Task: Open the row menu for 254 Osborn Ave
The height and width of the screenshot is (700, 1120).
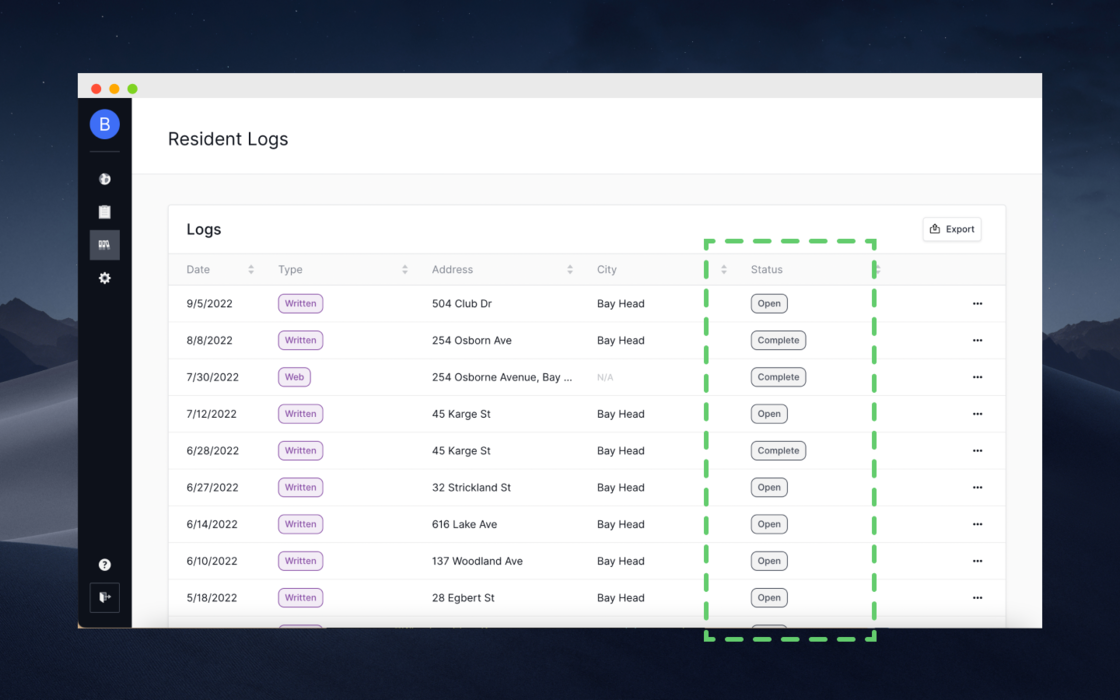Action: tap(977, 340)
